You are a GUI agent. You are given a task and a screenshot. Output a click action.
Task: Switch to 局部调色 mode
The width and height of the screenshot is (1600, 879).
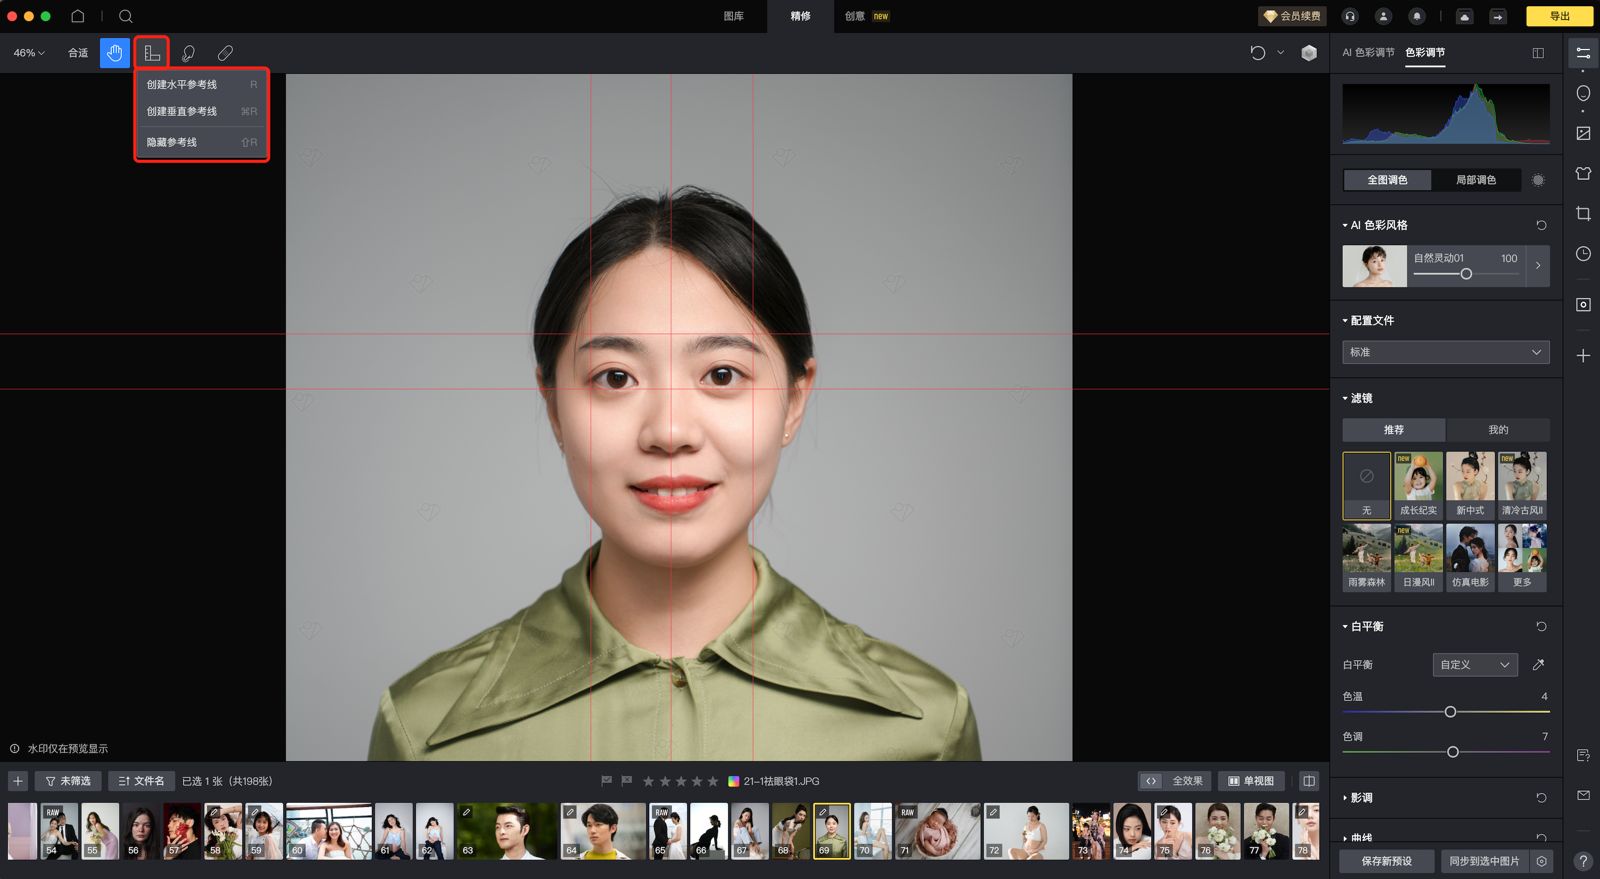coord(1475,180)
